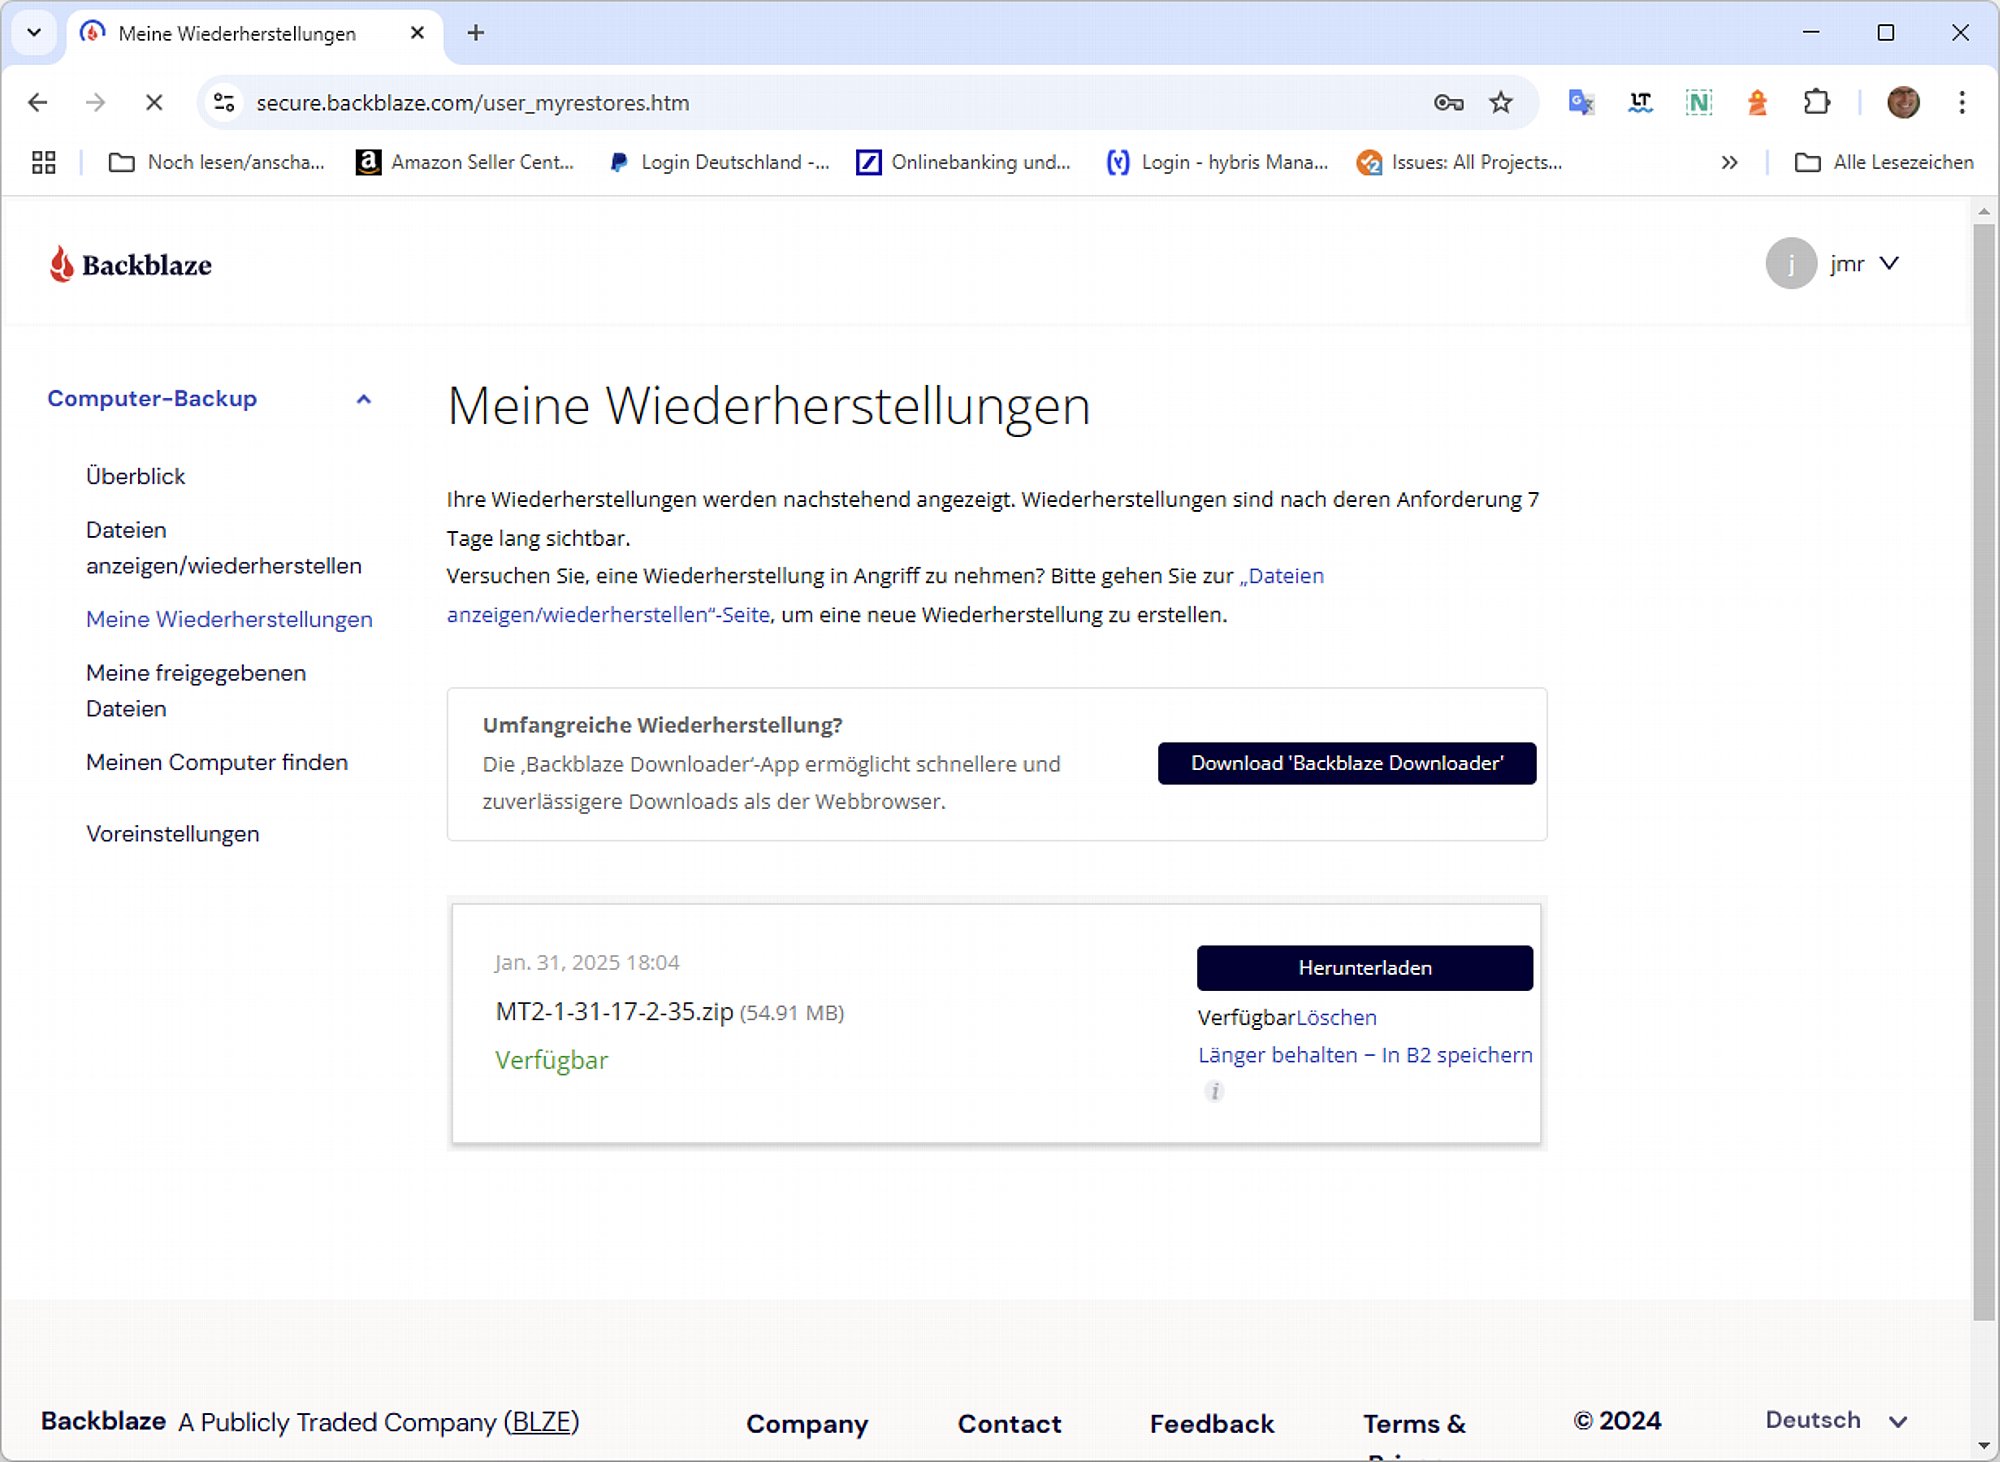
Task: Open the apps grid in bookmarks bar
Action: point(43,162)
